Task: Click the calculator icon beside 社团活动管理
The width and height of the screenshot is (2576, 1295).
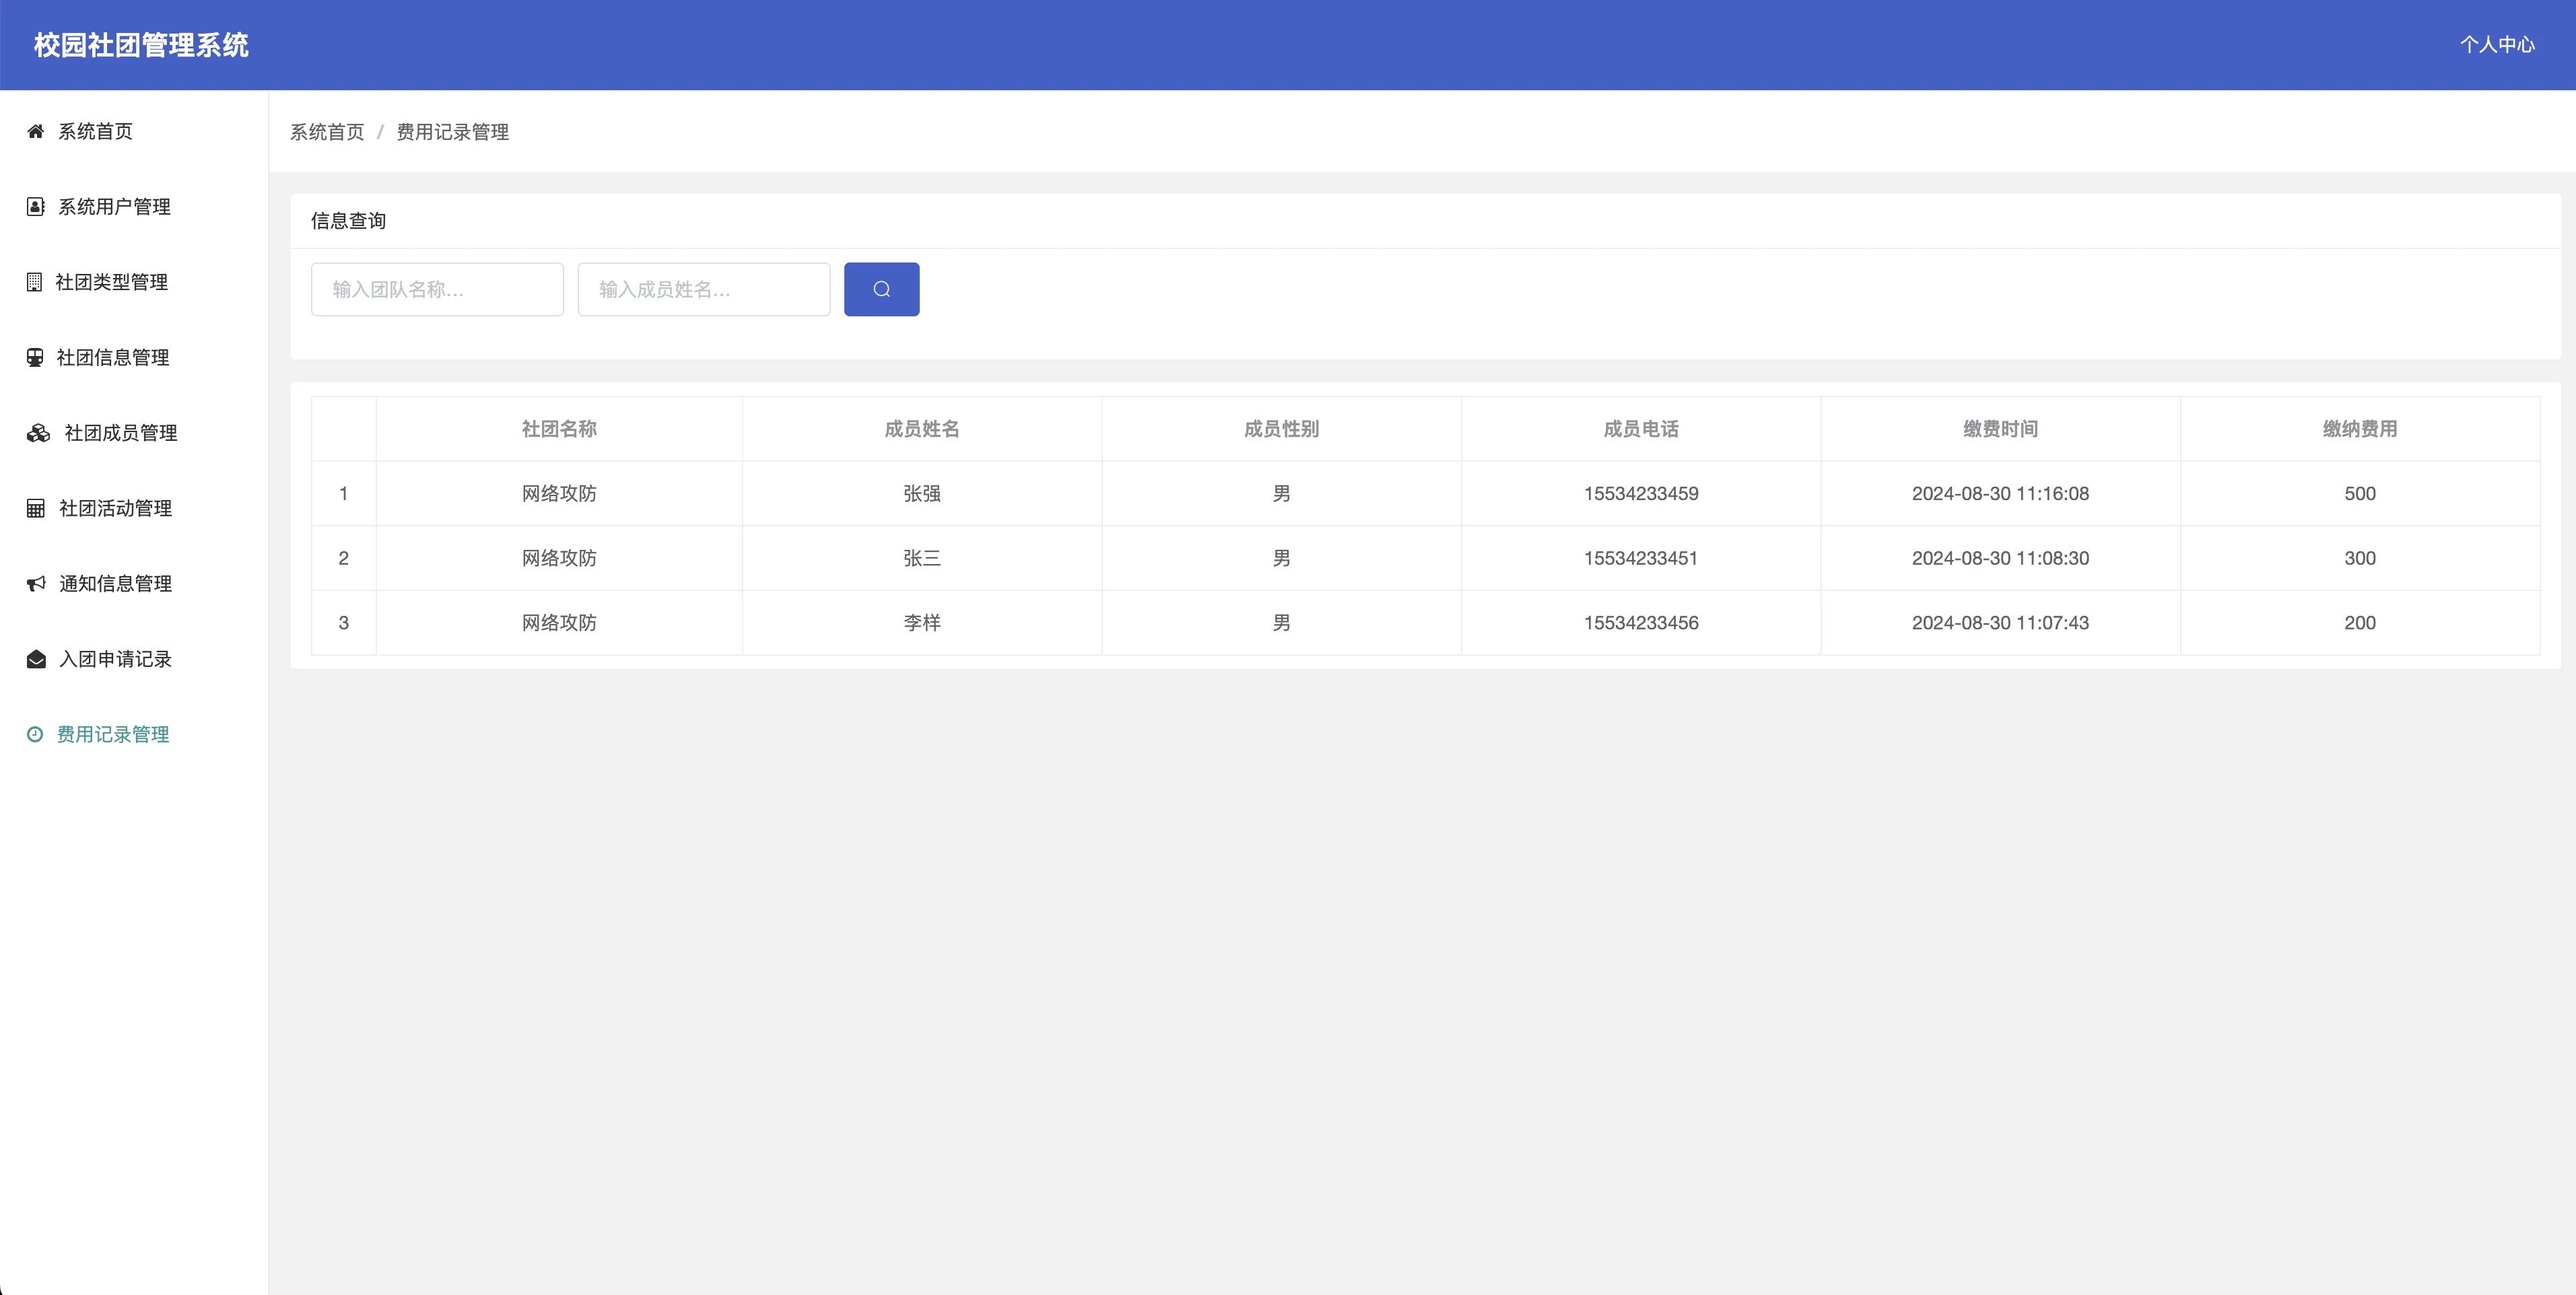Action: pos(36,508)
